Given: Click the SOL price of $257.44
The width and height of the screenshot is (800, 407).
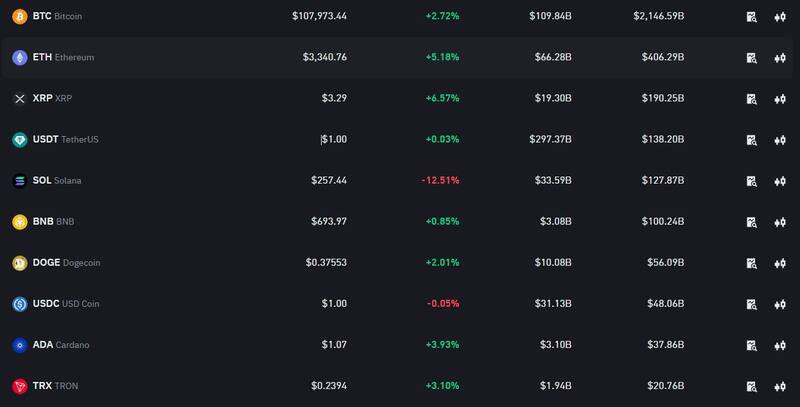Looking at the screenshot, I should click(x=329, y=181).
